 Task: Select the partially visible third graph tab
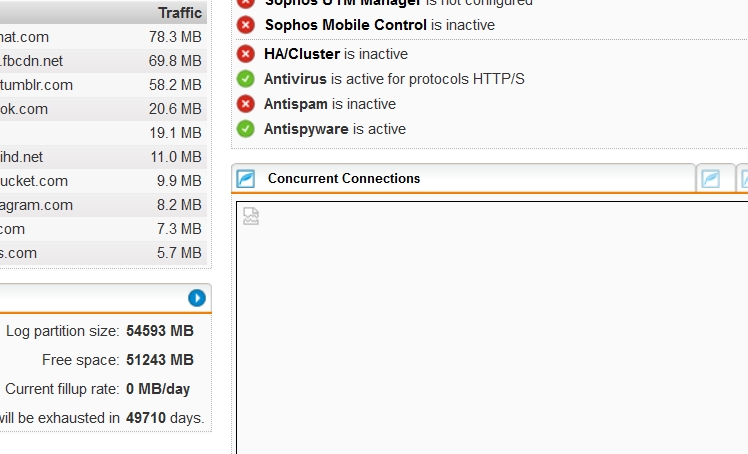(743, 179)
